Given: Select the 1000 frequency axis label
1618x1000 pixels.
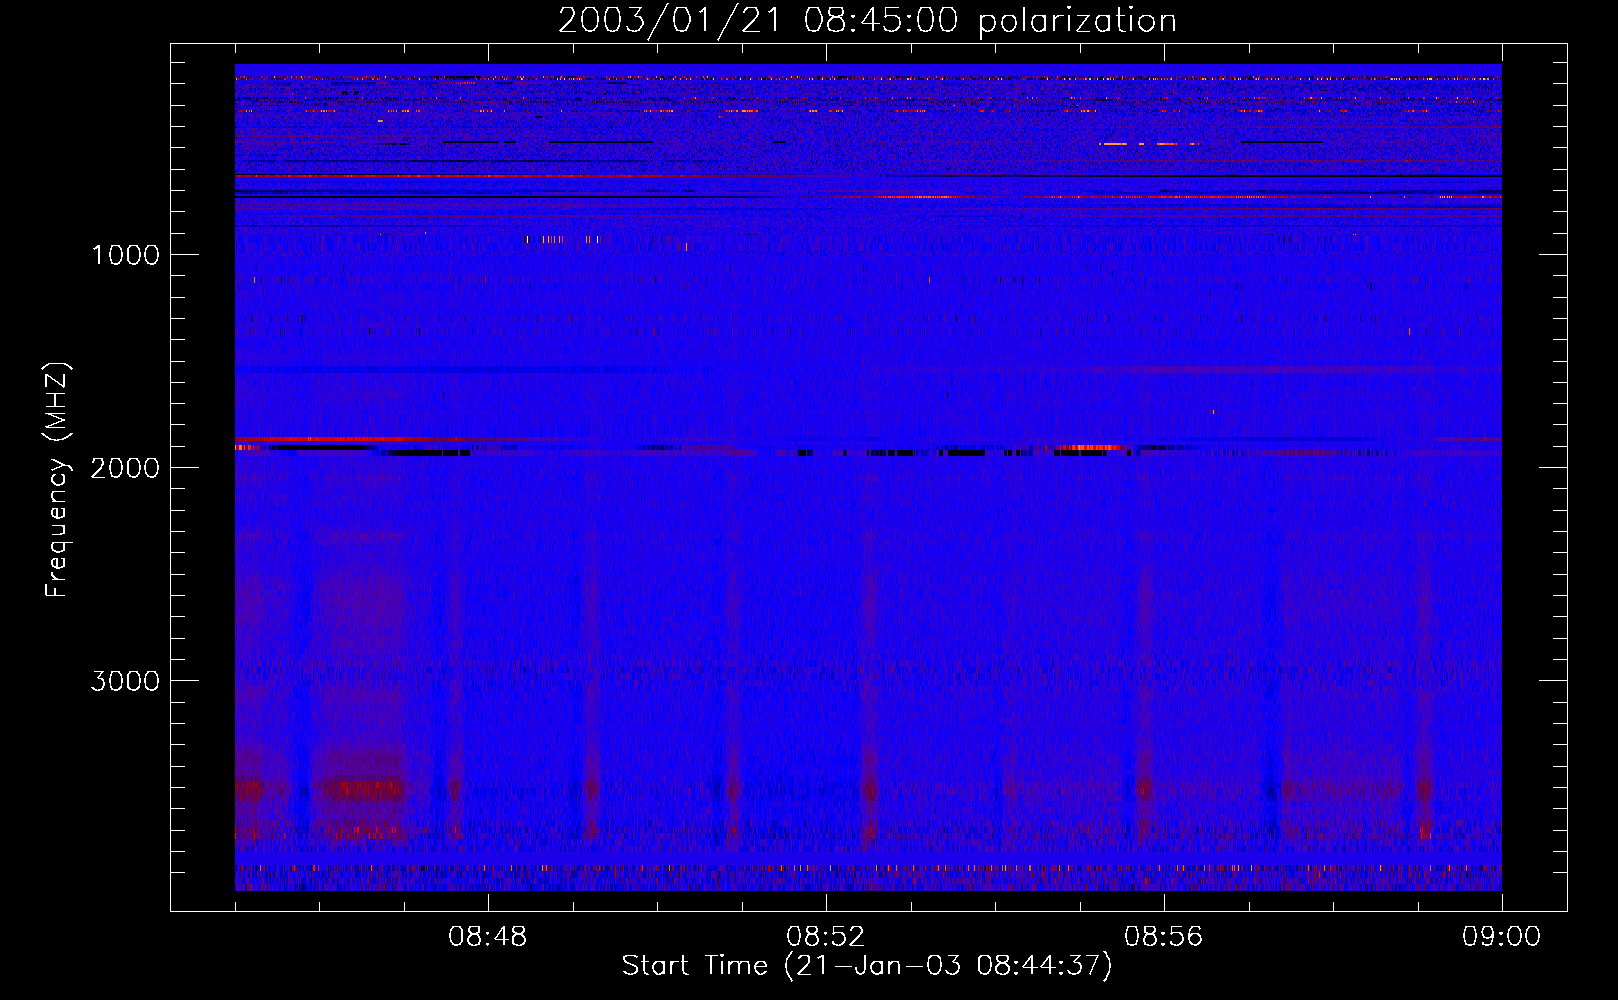Looking at the screenshot, I should [125, 255].
